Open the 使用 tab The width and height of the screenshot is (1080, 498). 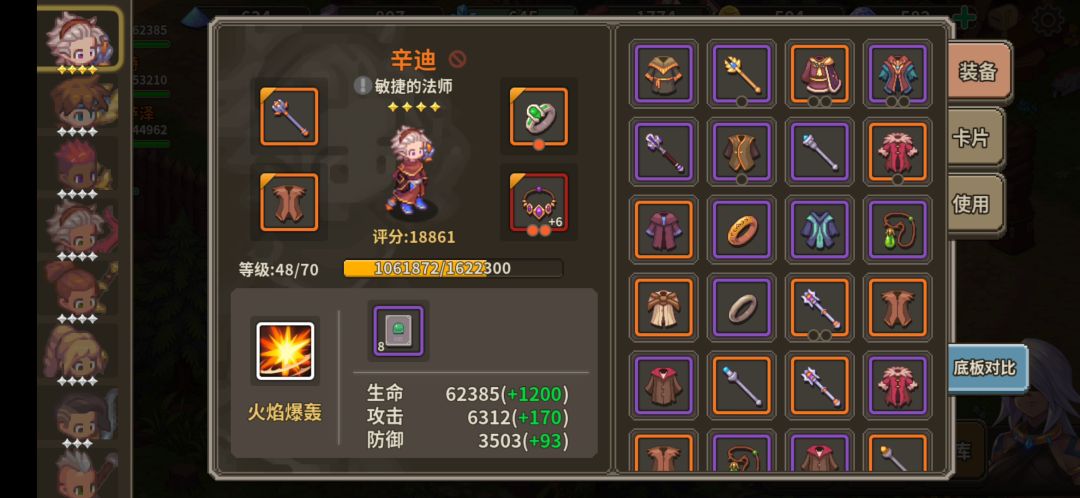tap(971, 204)
